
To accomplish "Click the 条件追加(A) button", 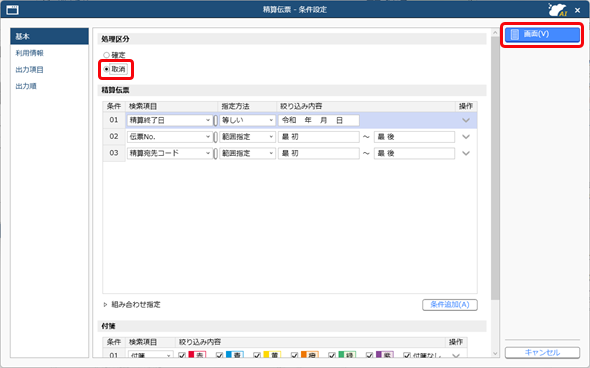I will tap(450, 305).
